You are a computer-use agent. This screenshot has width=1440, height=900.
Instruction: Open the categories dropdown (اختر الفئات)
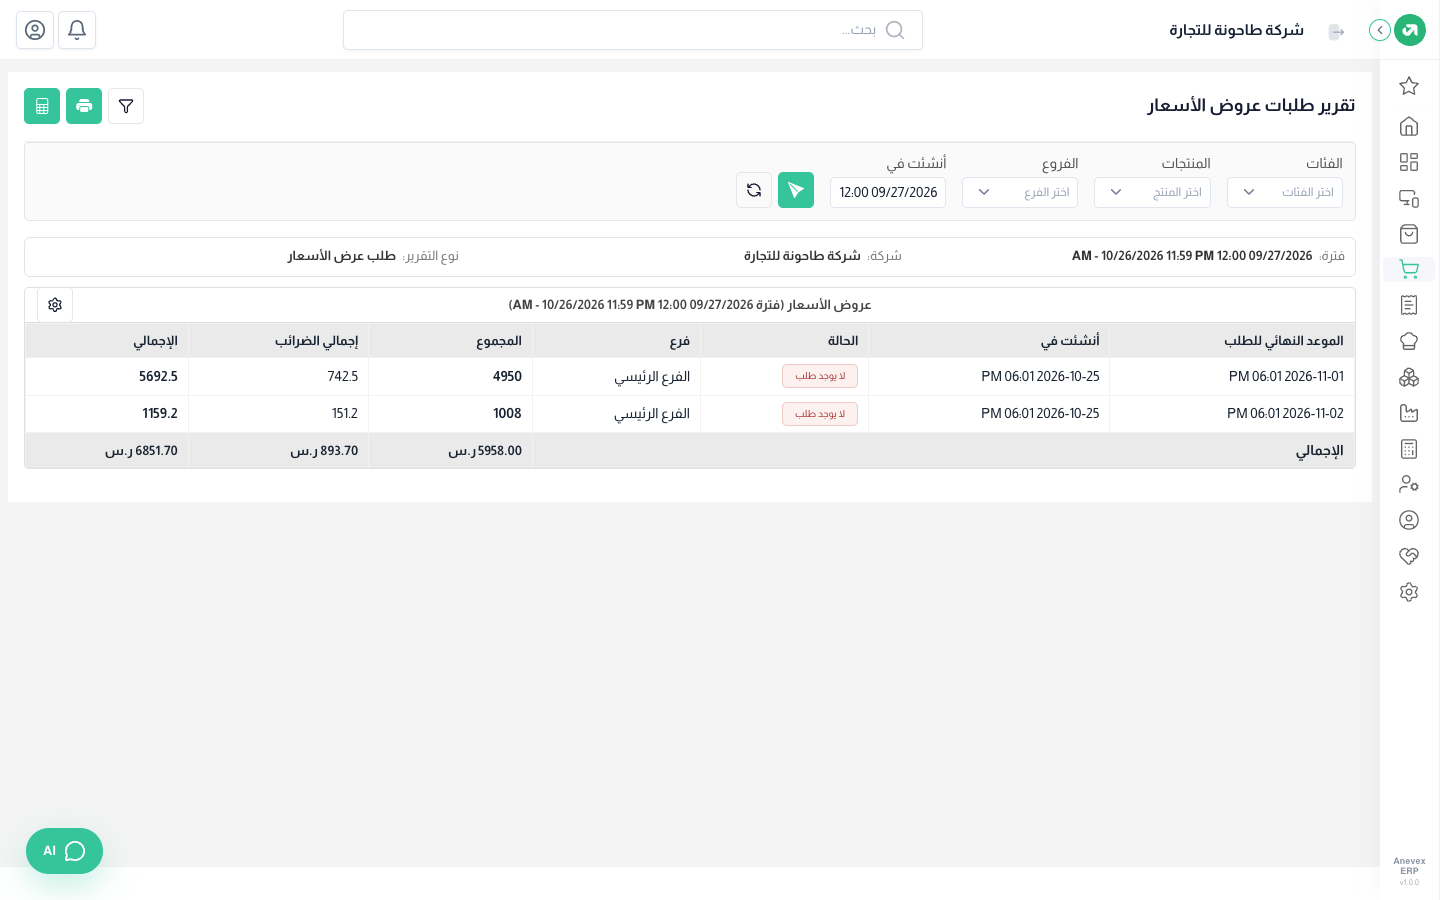(x=1285, y=192)
